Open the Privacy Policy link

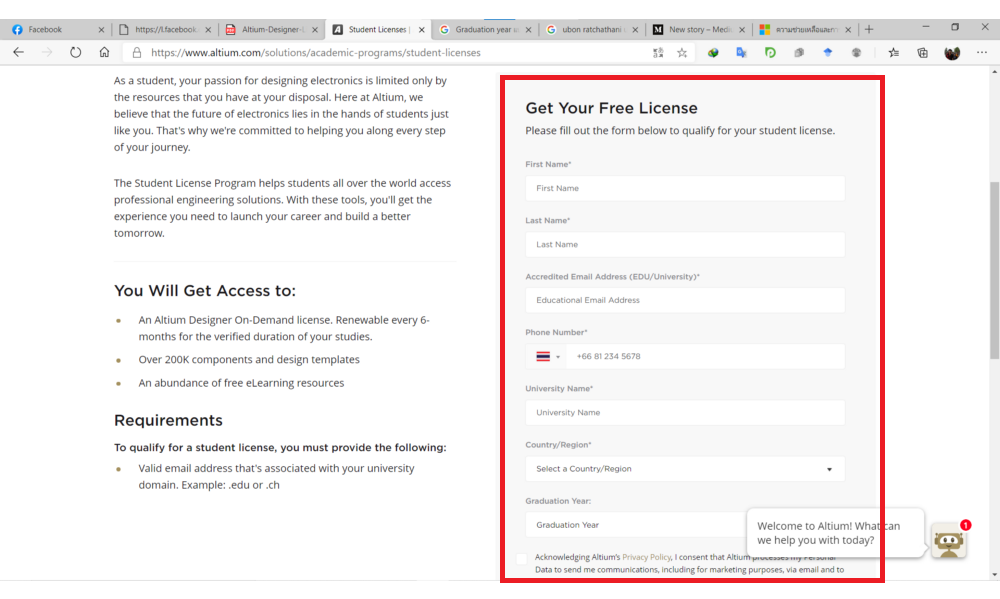pyautogui.click(x=646, y=557)
